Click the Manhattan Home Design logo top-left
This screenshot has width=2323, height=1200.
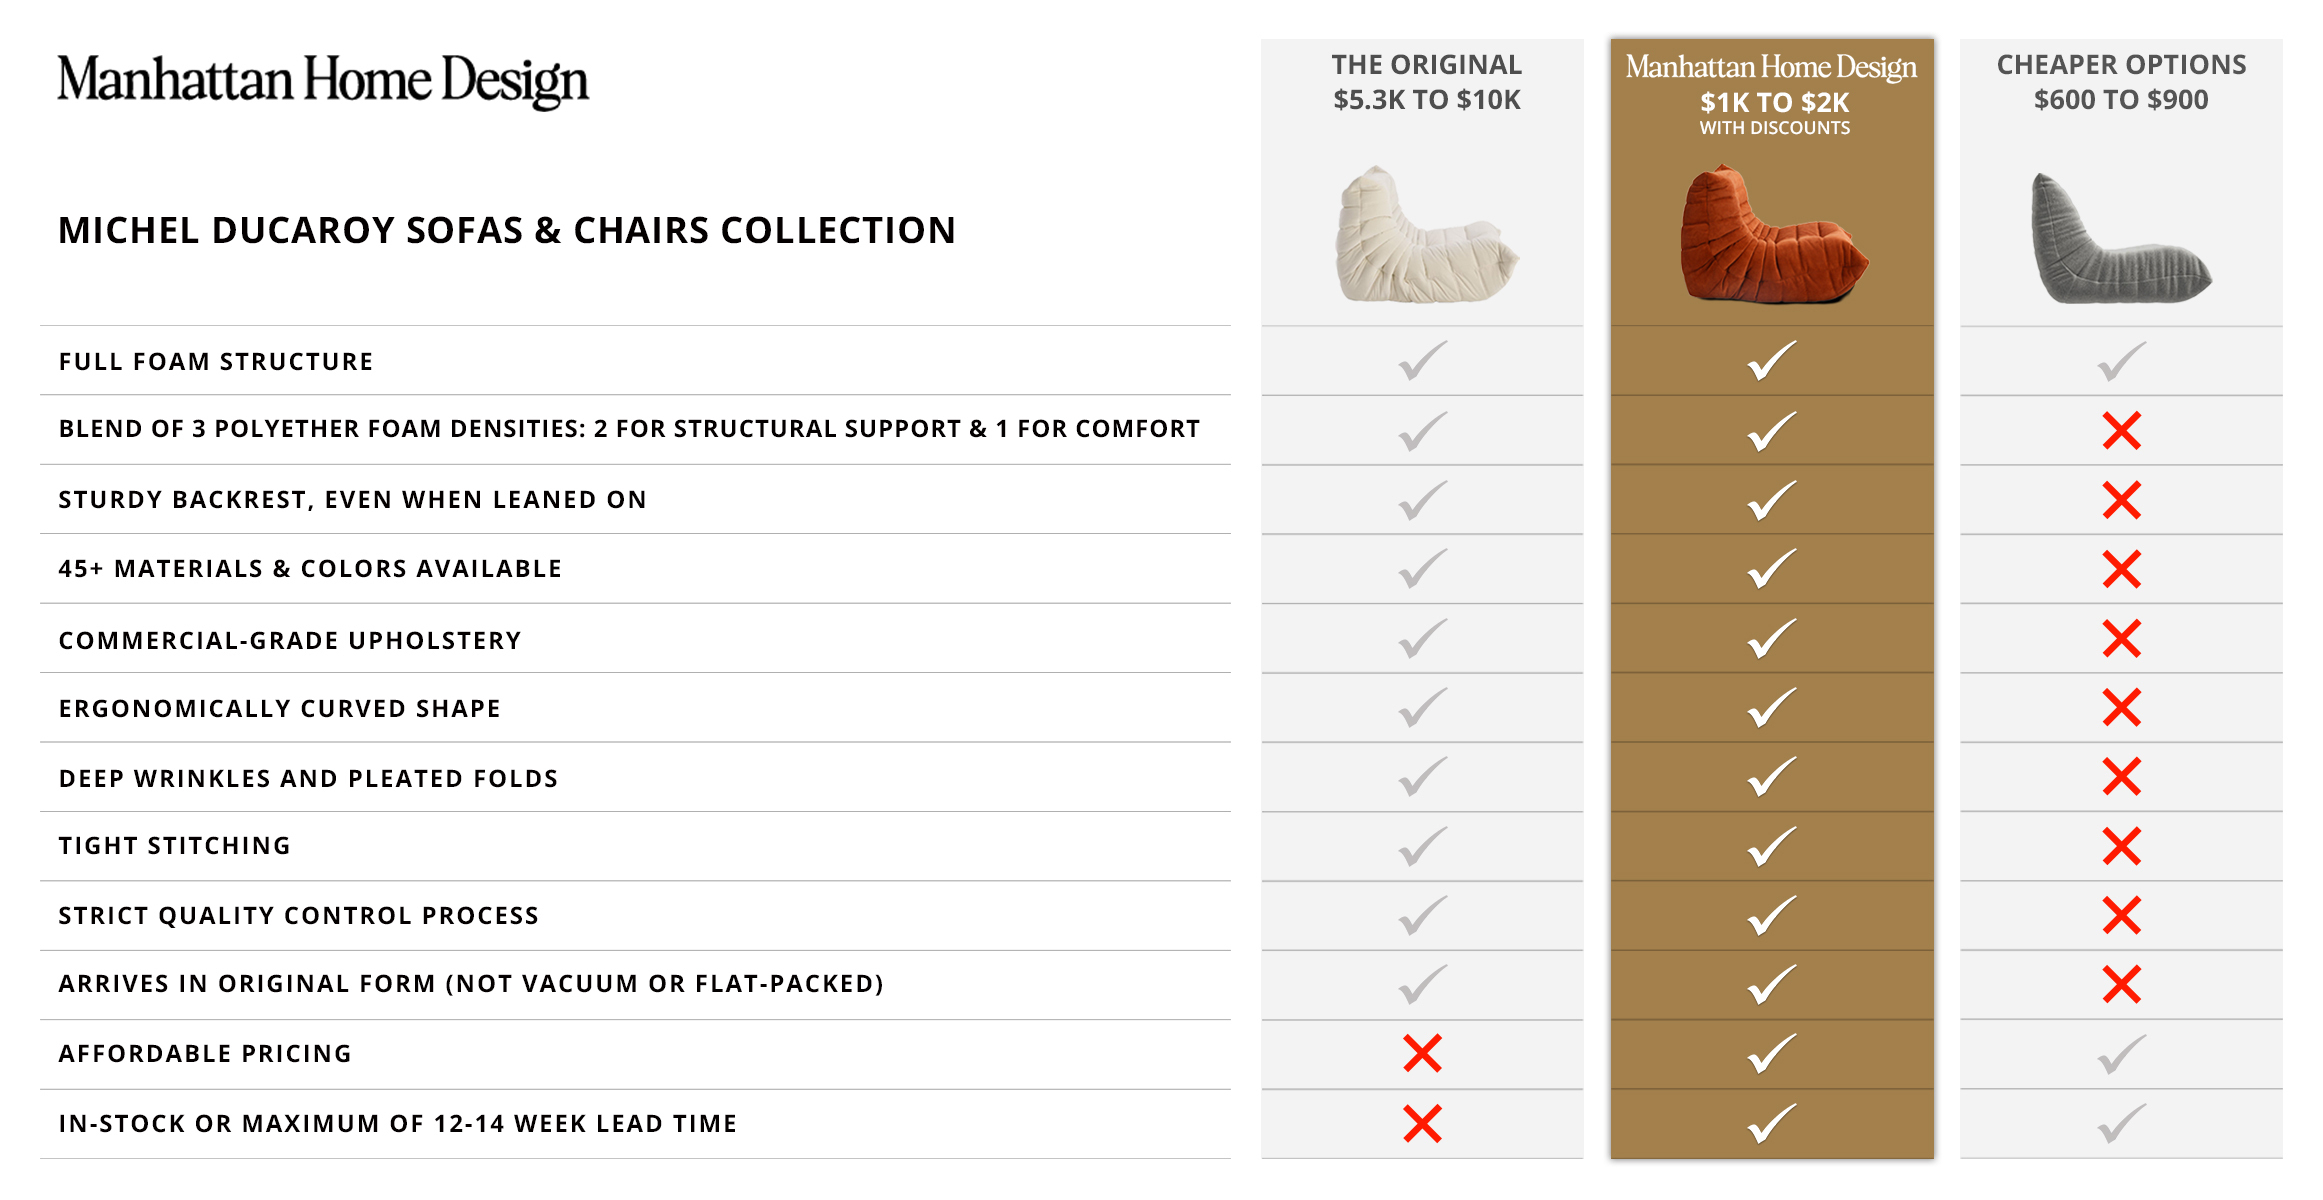pyautogui.click(x=322, y=80)
